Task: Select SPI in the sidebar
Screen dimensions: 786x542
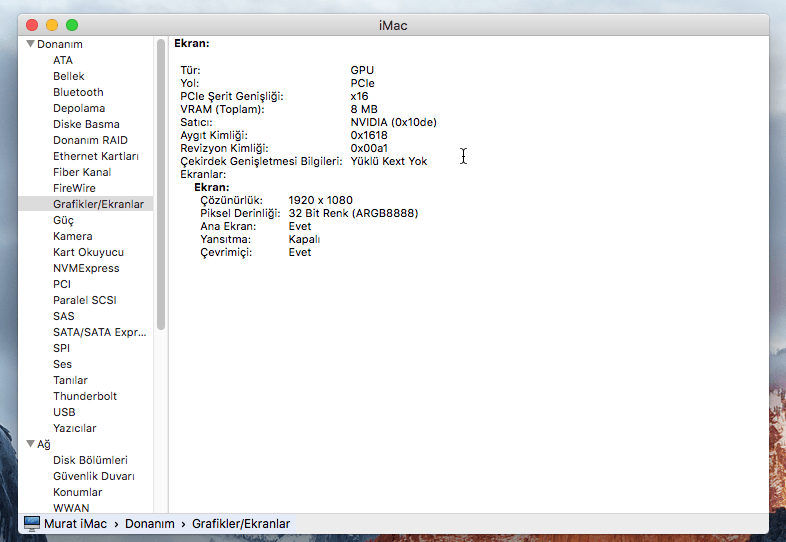Action: point(61,348)
